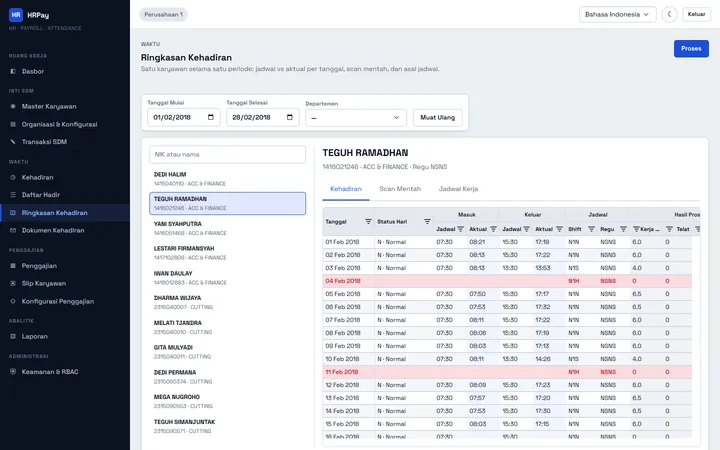The image size is (720, 450).
Task: Open the Bahasa Indonesia language dropdown
Action: click(x=617, y=14)
